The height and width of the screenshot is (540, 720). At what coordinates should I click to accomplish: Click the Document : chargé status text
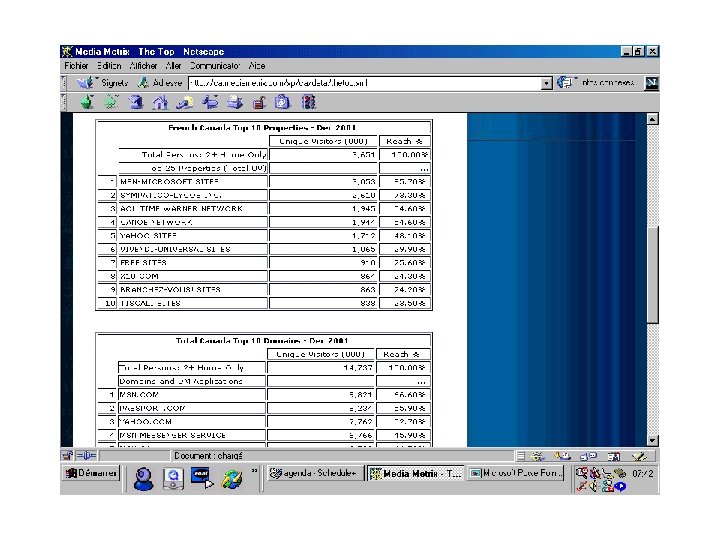tap(208, 456)
